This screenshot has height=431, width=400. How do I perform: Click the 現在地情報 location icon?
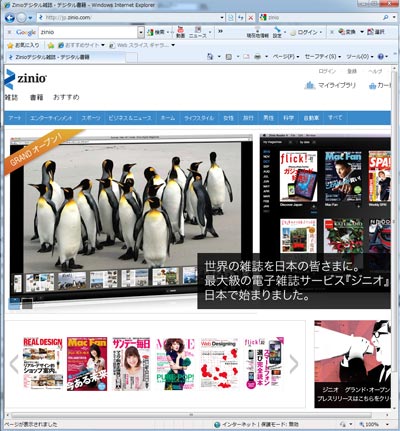pos(257,32)
